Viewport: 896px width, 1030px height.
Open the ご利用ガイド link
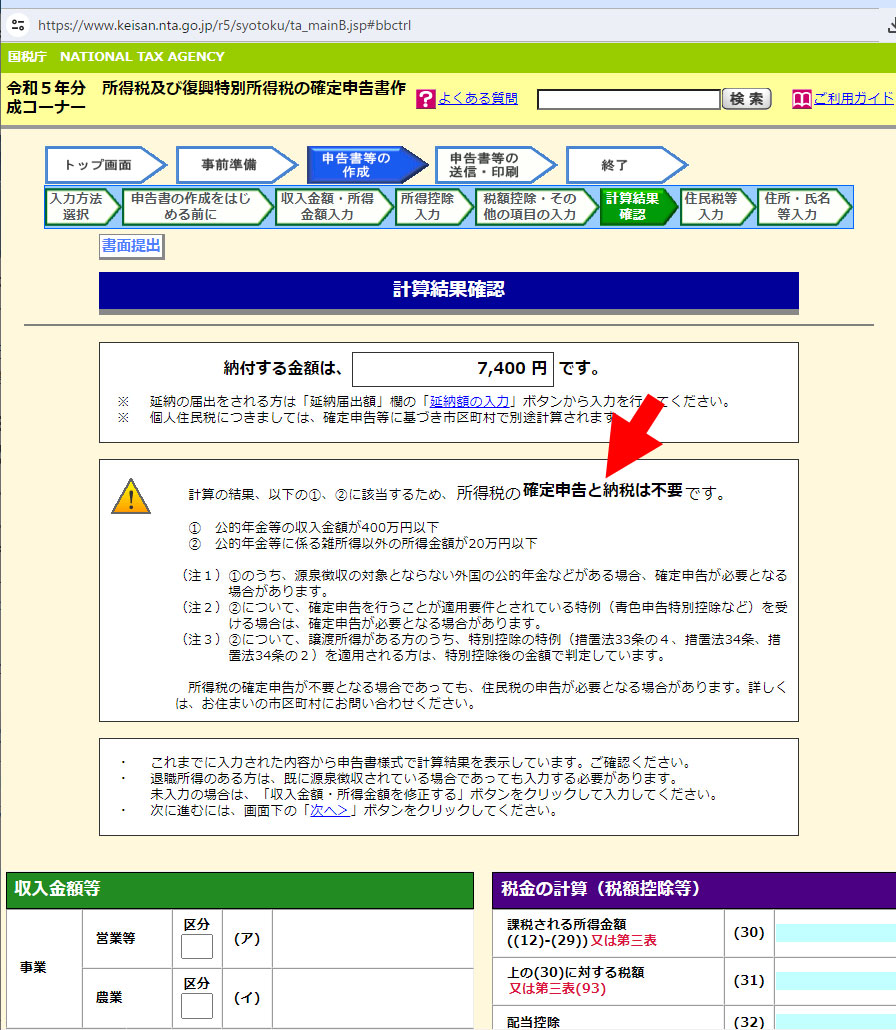coord(853,98)
